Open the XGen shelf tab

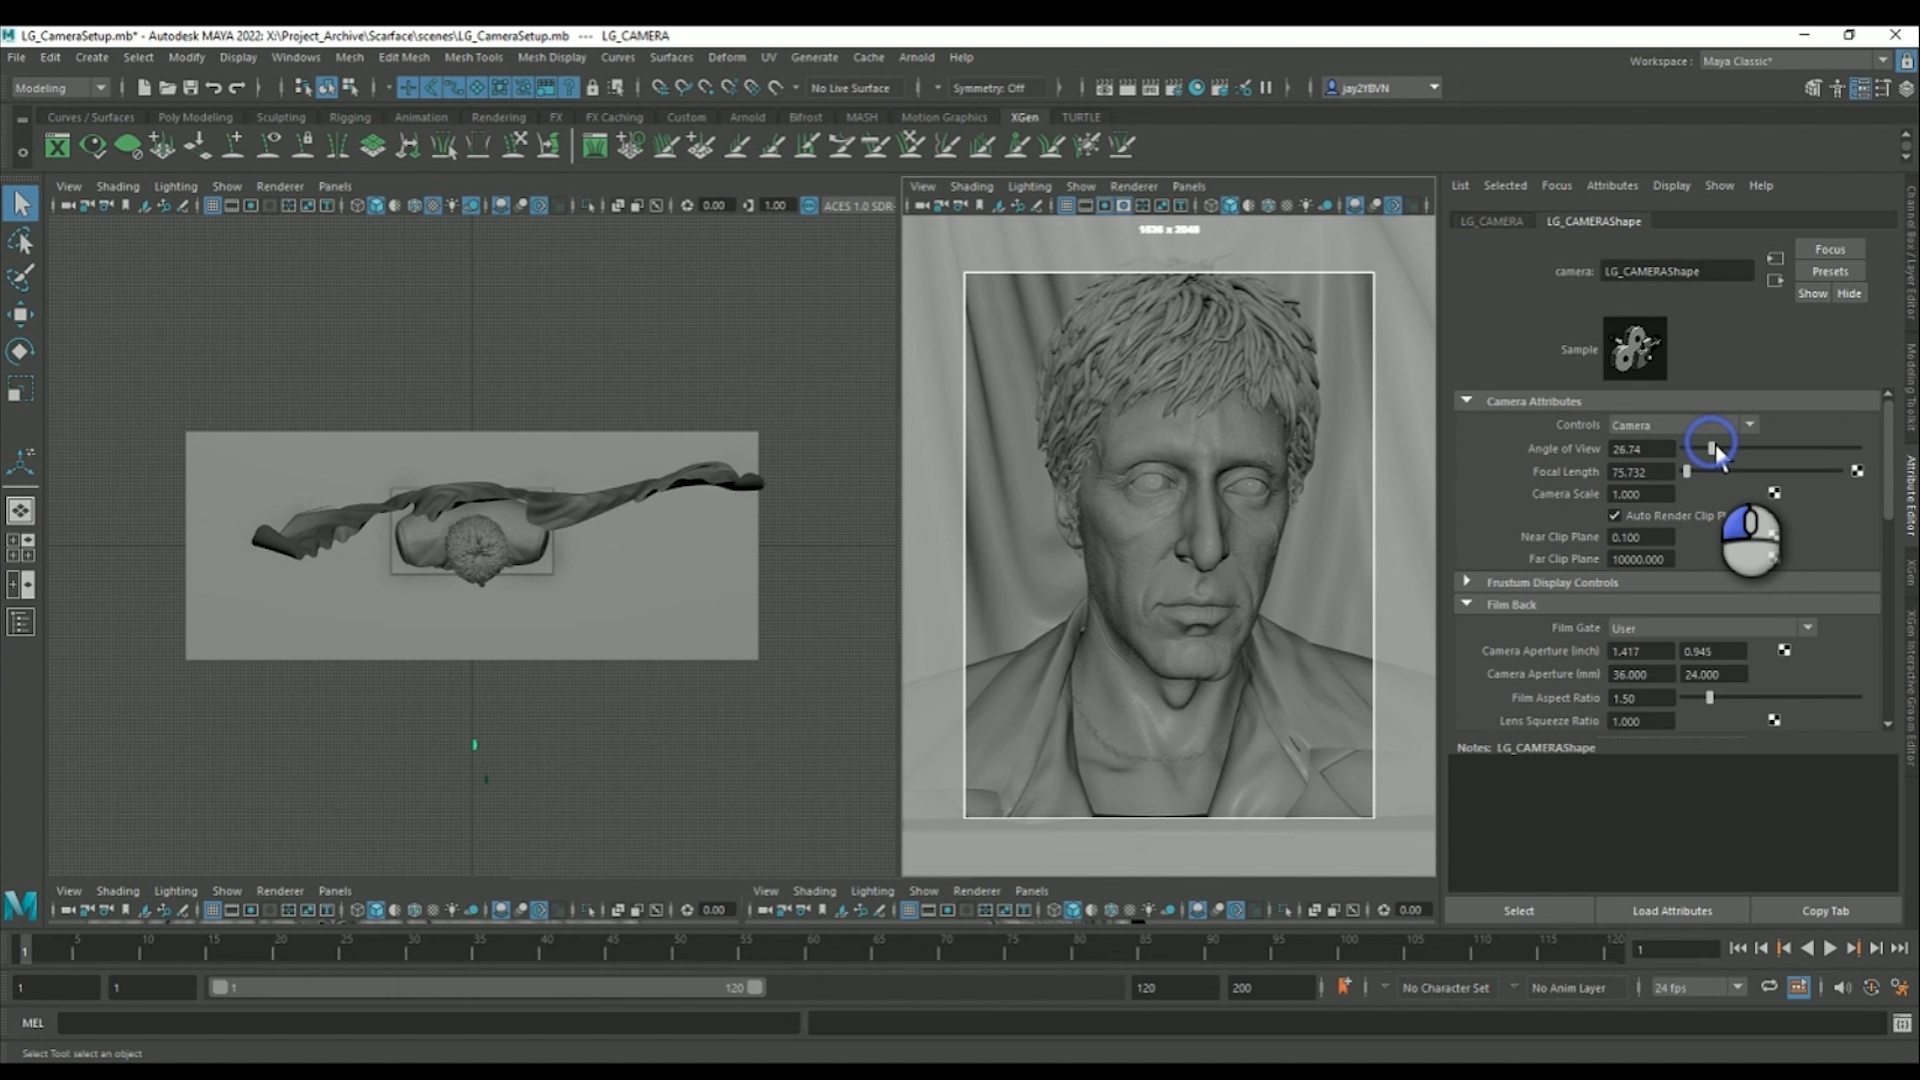click(x=1024, y=117)
